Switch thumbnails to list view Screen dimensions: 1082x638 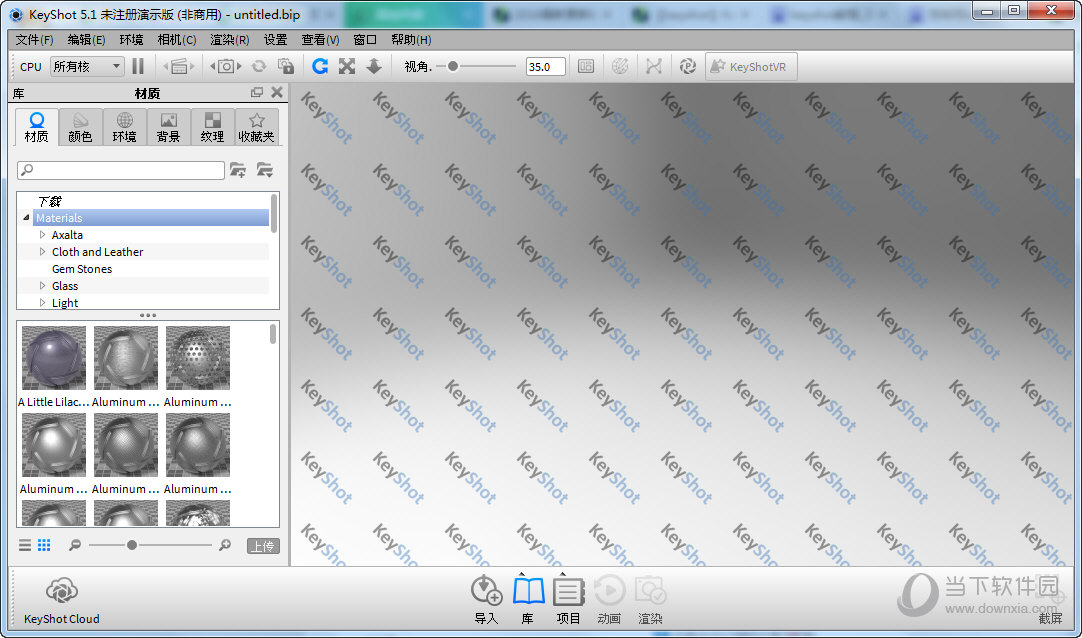tap(25, 545)
